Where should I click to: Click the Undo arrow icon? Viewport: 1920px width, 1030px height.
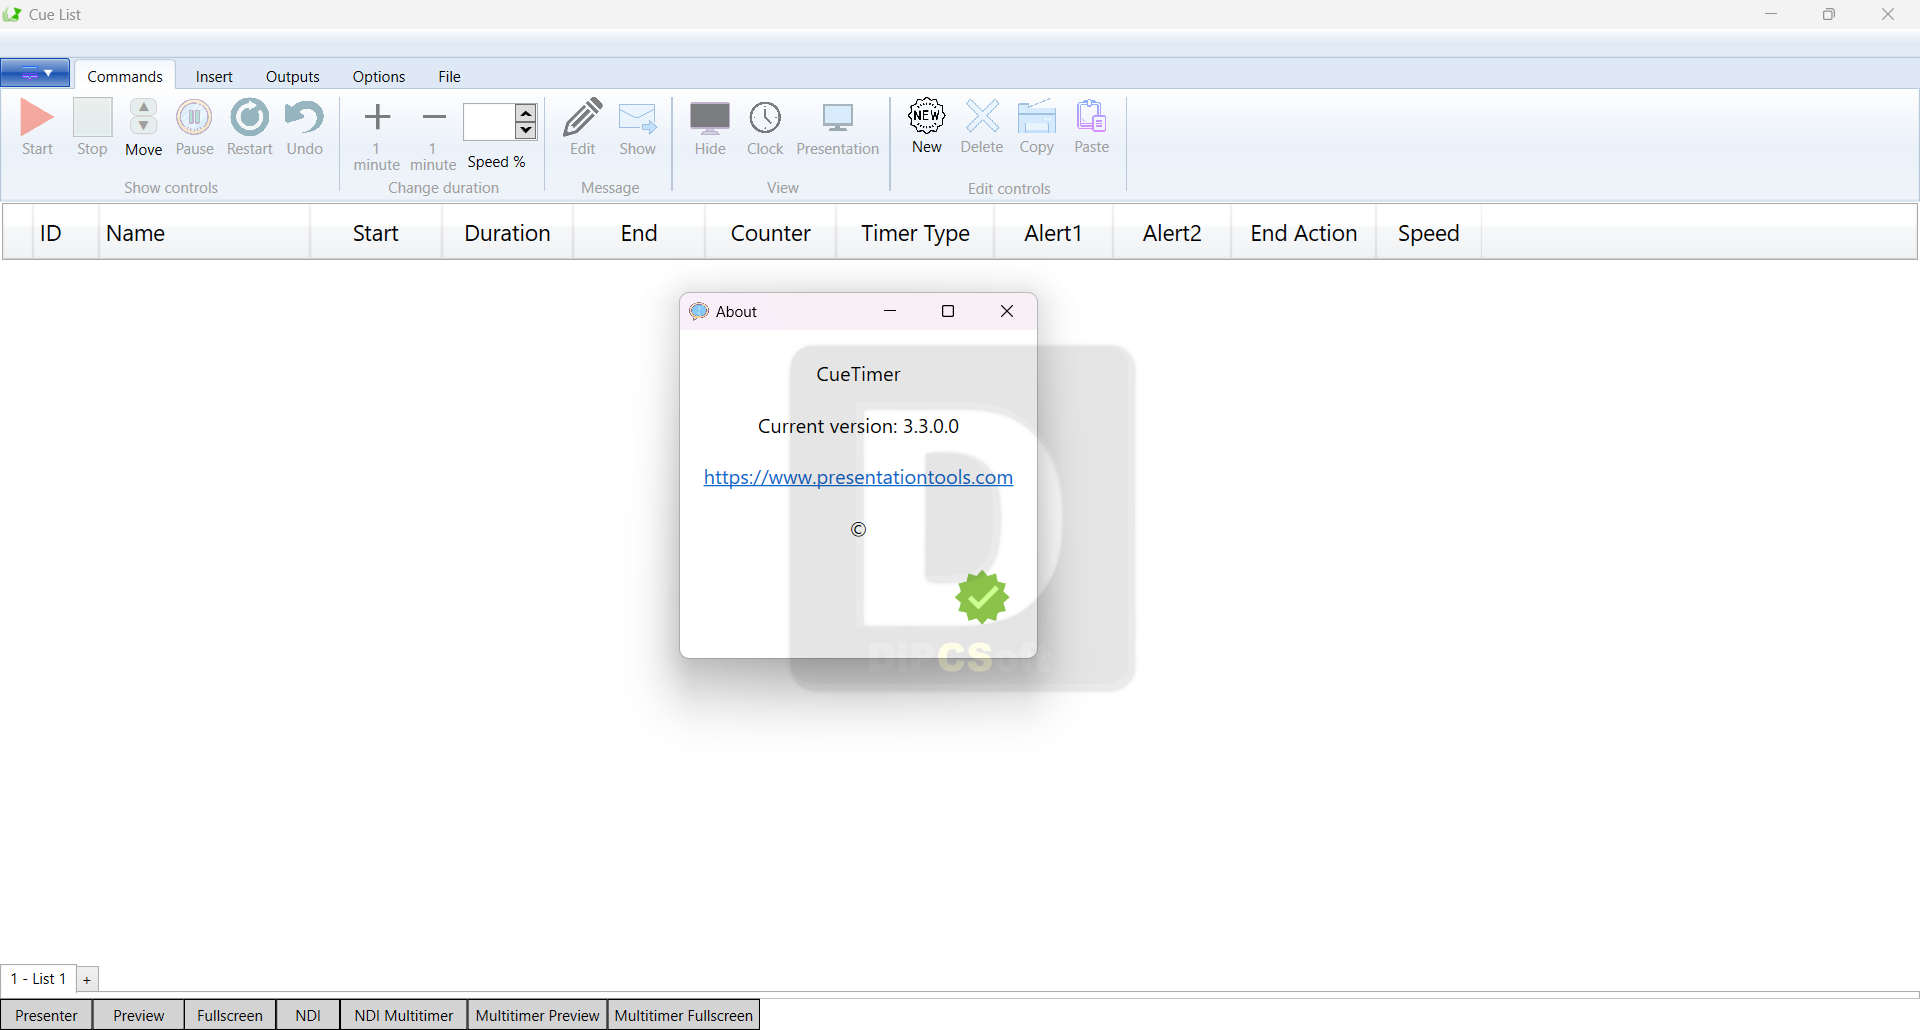pyautogui.click(x=304, y=117)
